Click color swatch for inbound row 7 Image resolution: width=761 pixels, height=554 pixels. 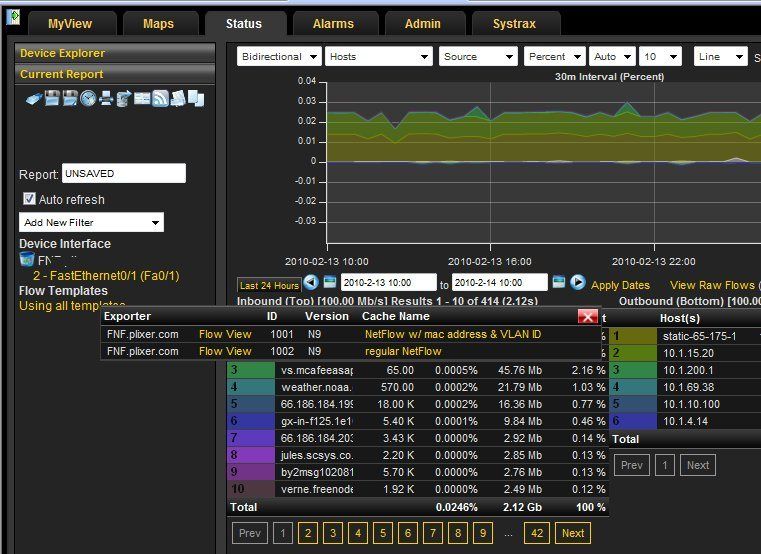click(x=251, y=438)
